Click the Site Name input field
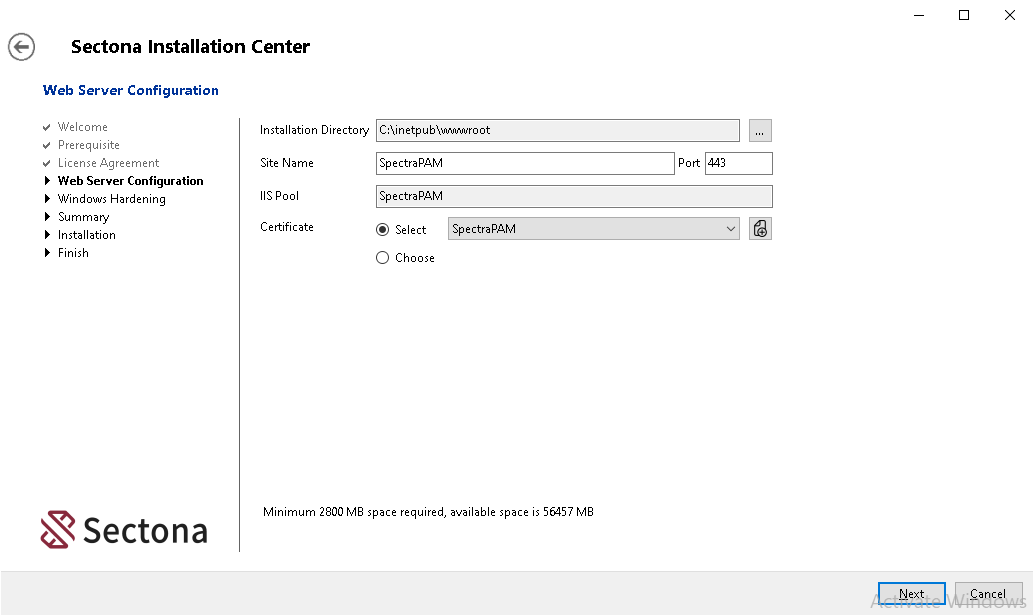This screenshot has height=616, width=1034. point(525,163)
